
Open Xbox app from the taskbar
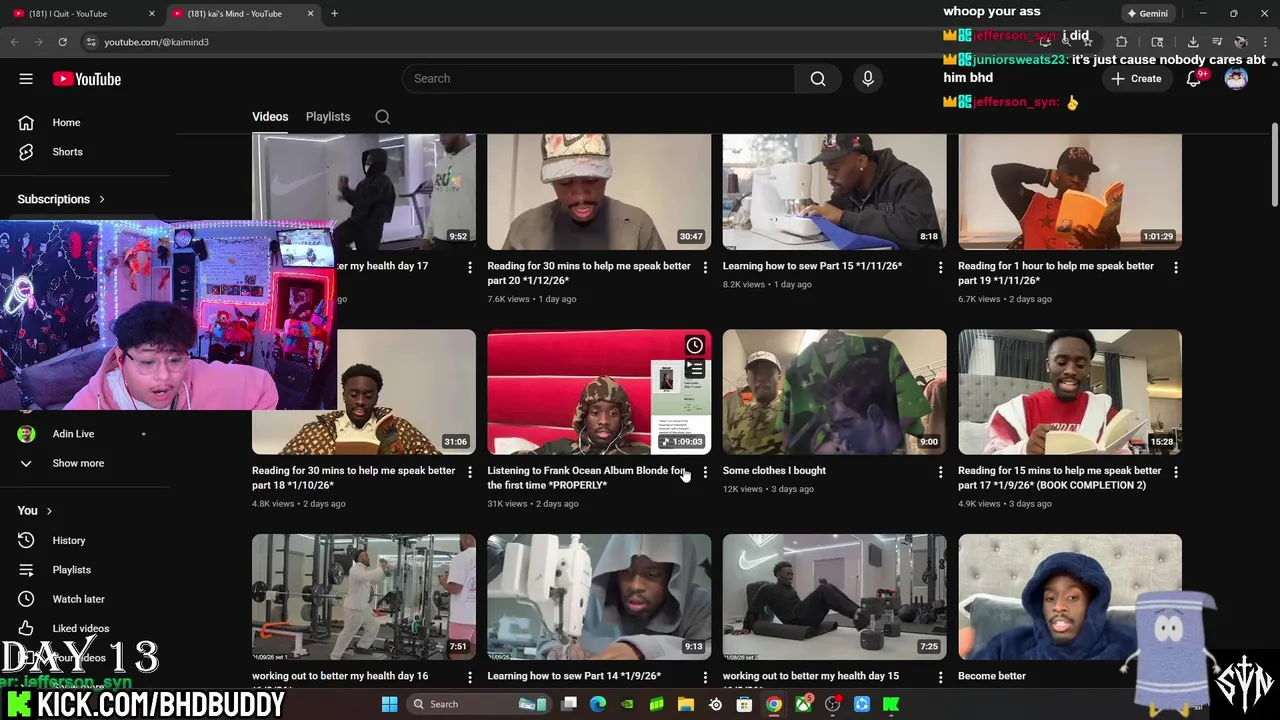[x=803, y=704]
